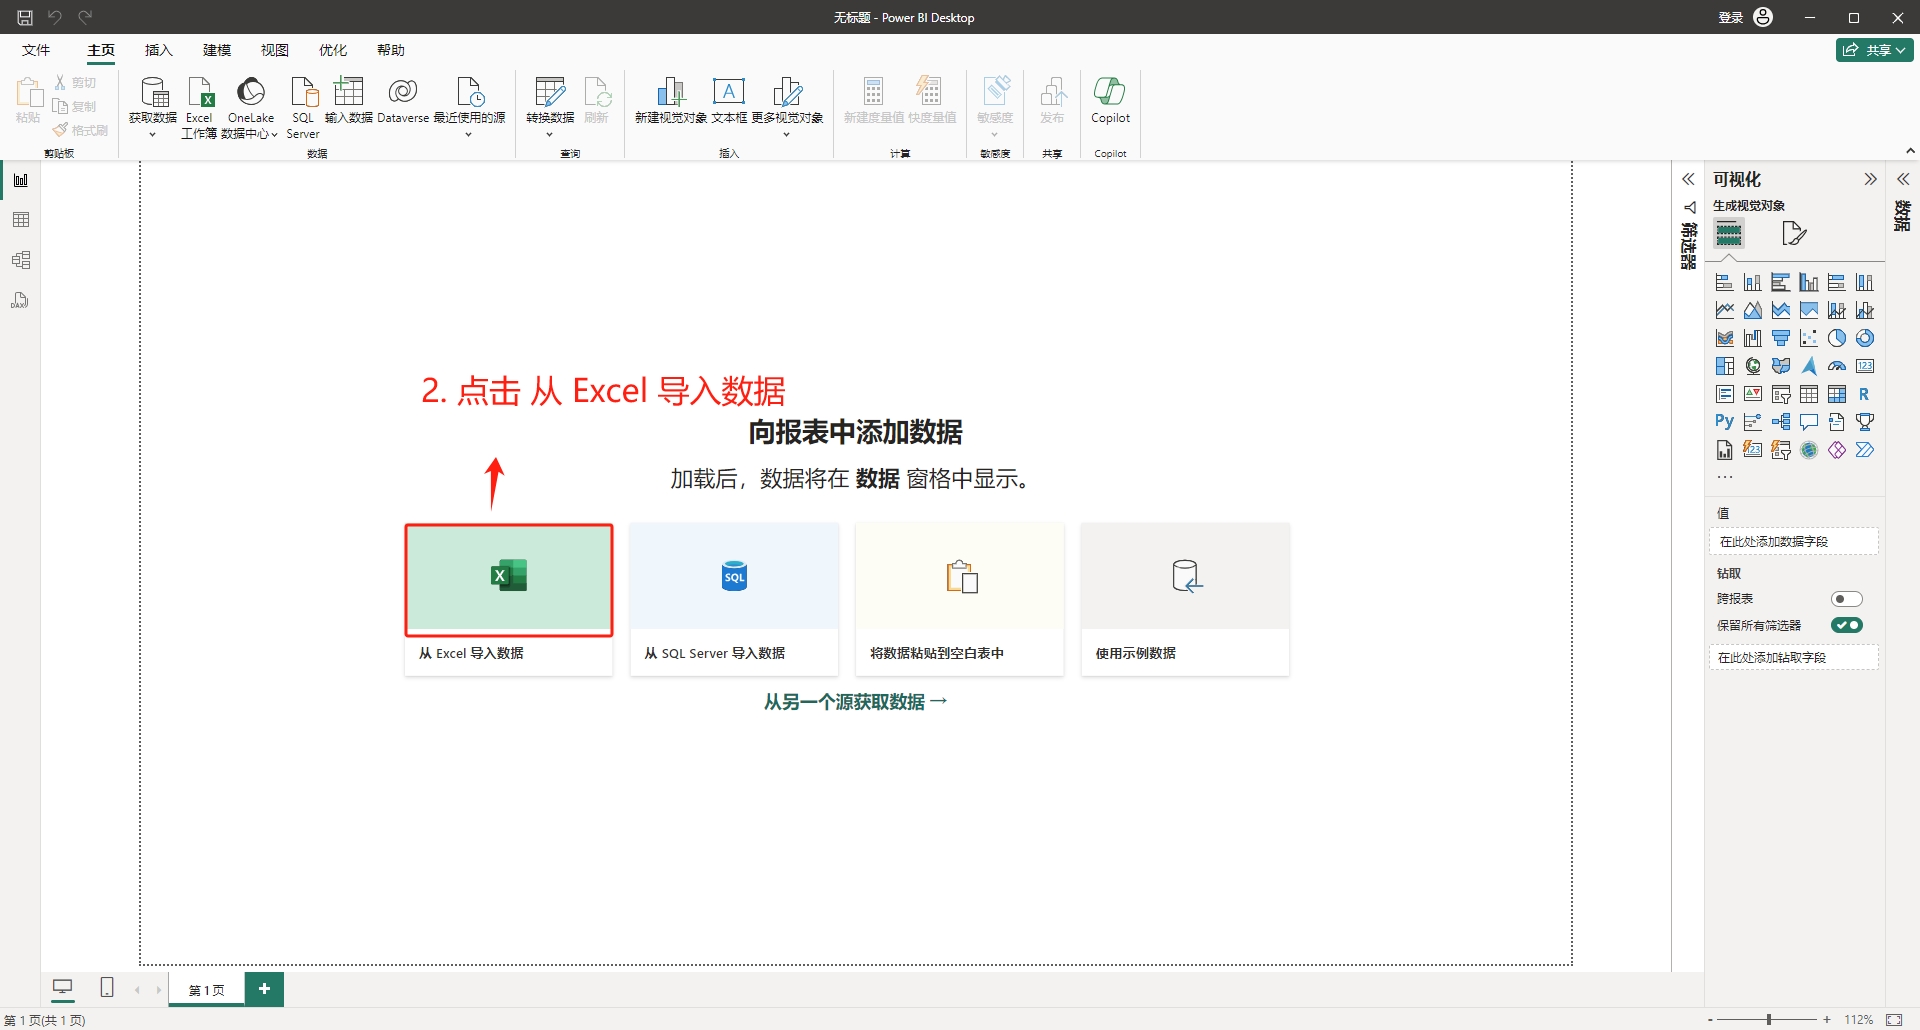Click the Save icon in title bar
Viewport: 1920px width, 1030px height.
coord(25,17)
